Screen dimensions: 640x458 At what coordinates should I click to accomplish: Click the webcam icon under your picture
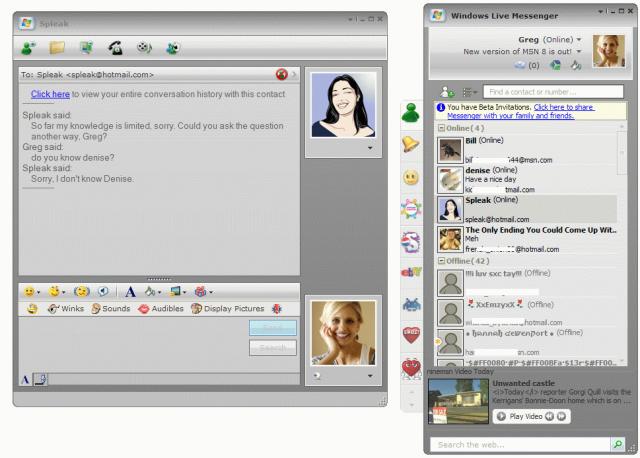(317, 376)
